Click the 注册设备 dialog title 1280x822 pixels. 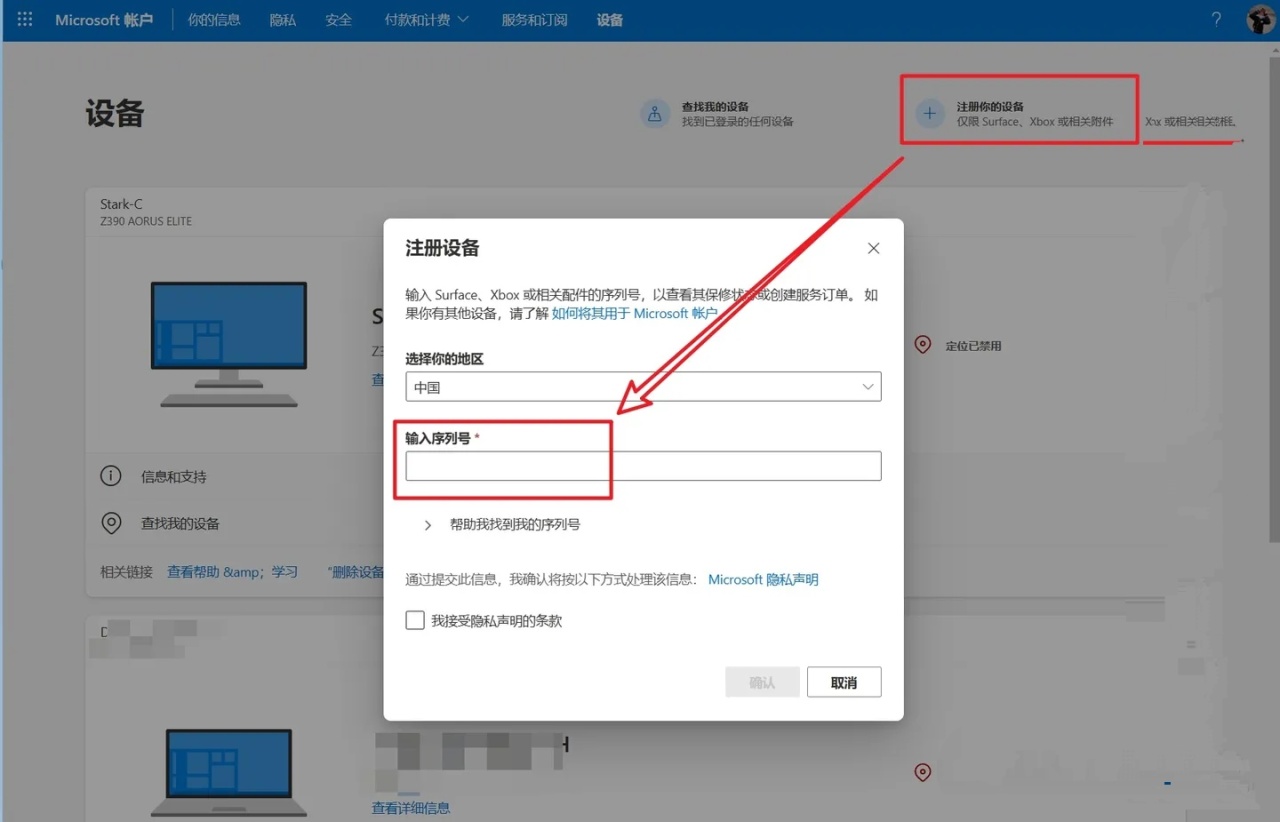point(442,248)
